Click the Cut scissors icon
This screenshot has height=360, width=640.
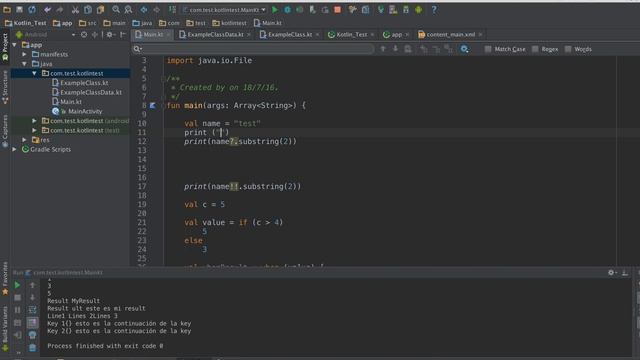click(x=75, y=9)
